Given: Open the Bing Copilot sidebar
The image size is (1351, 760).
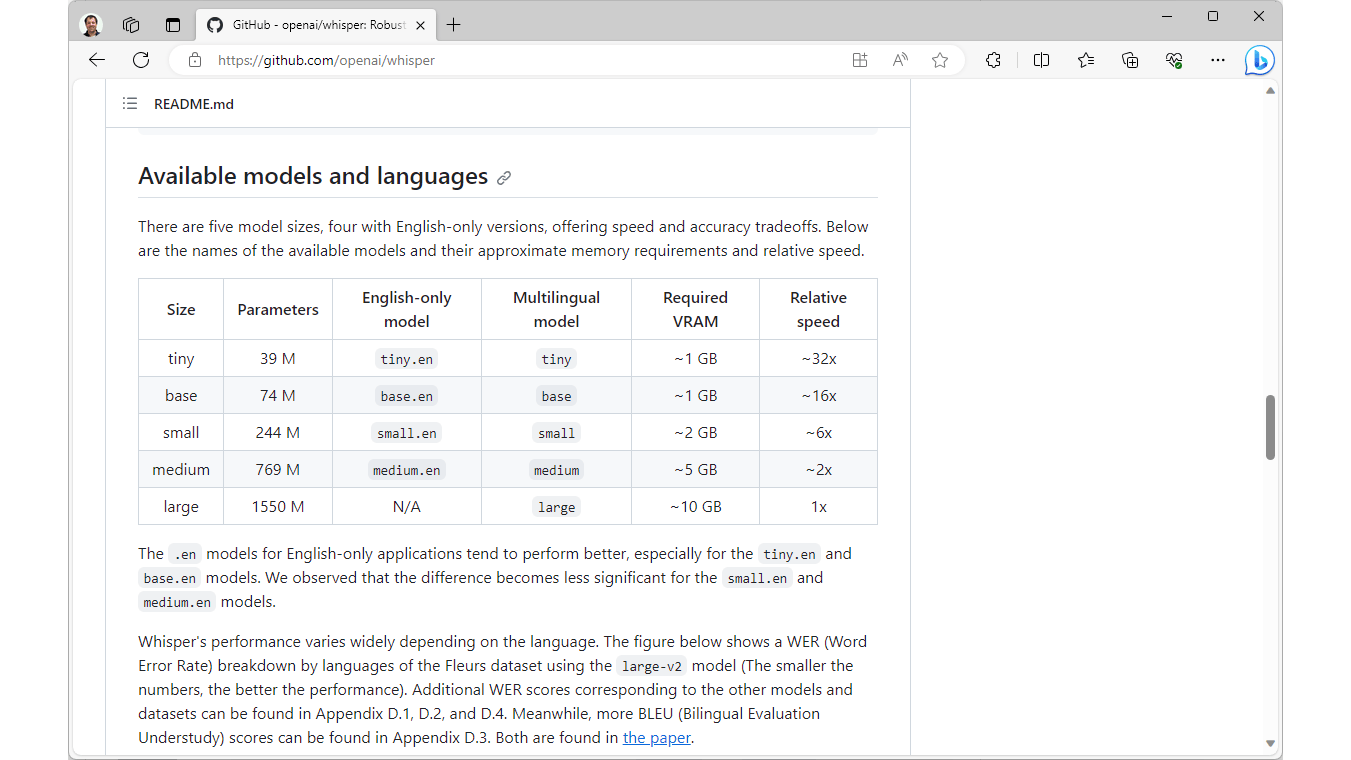Looking at the screenshot, I should 1259,60.
